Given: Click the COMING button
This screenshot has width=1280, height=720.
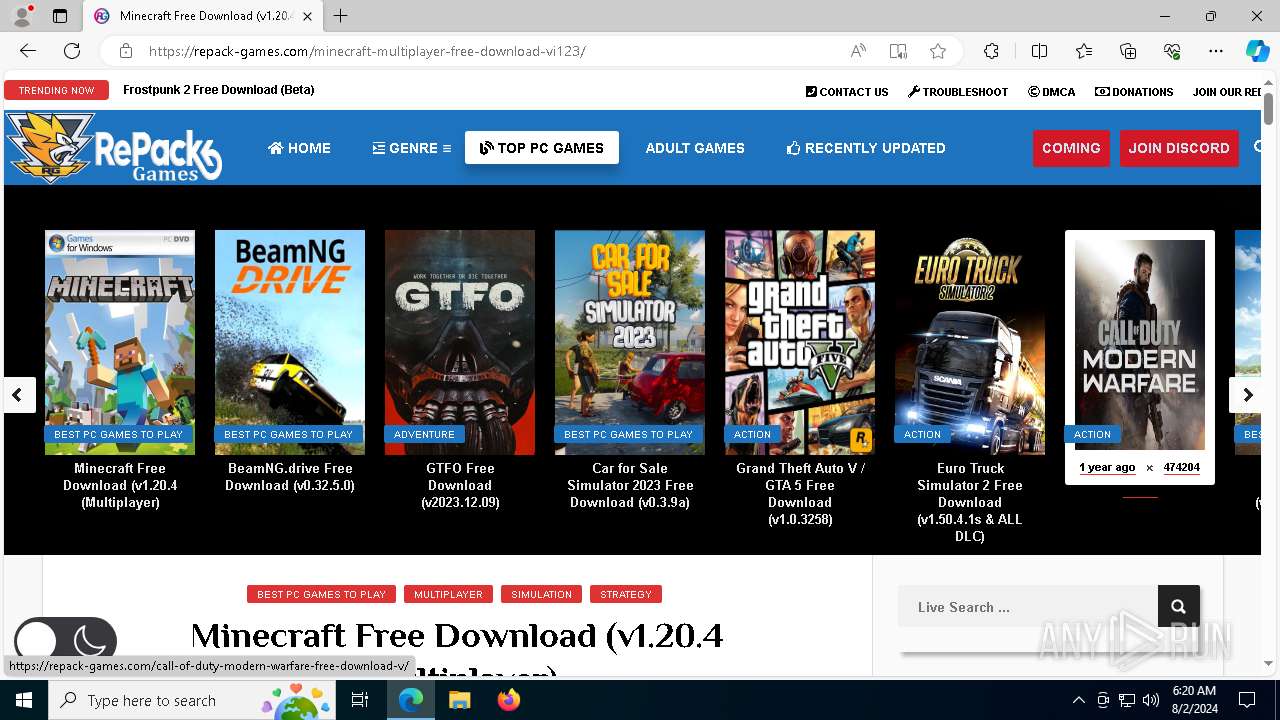Looking at the screenshot, I should 1071,148.
